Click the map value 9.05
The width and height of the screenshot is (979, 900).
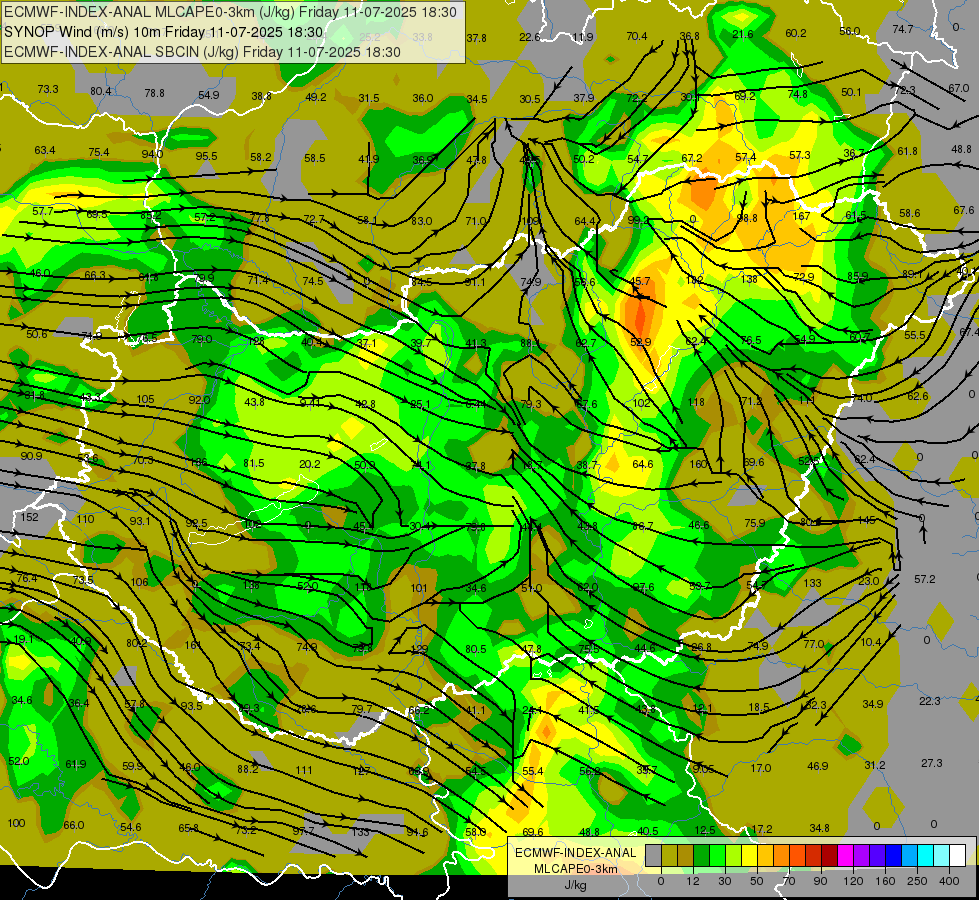[703, 768]
